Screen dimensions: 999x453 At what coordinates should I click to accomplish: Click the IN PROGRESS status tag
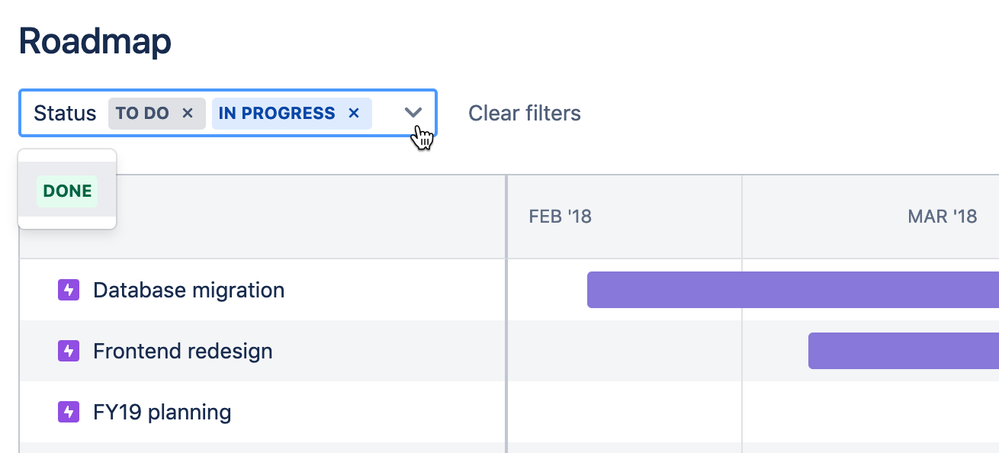(x=276, y=113)
